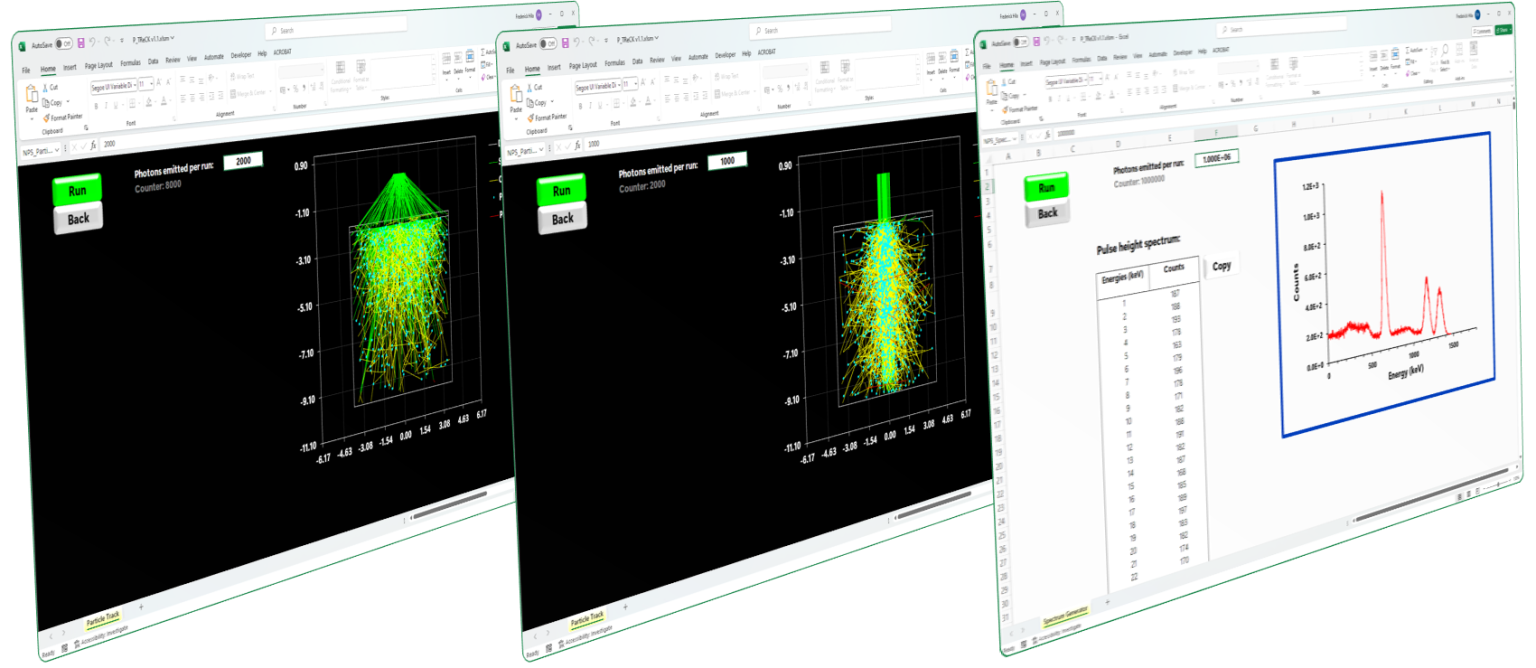Click the Copy icon in the middle window ribbon

pos(530,103)
